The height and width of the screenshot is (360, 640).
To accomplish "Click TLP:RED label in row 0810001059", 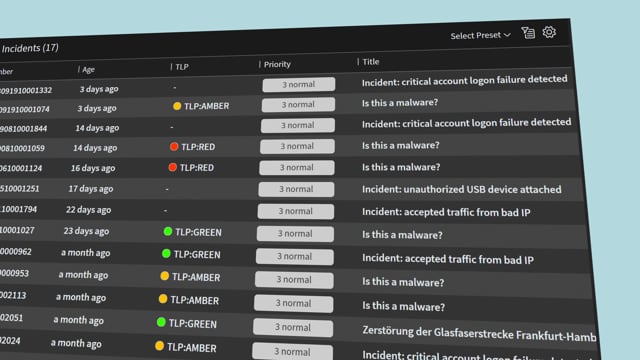I will point(198,147).
